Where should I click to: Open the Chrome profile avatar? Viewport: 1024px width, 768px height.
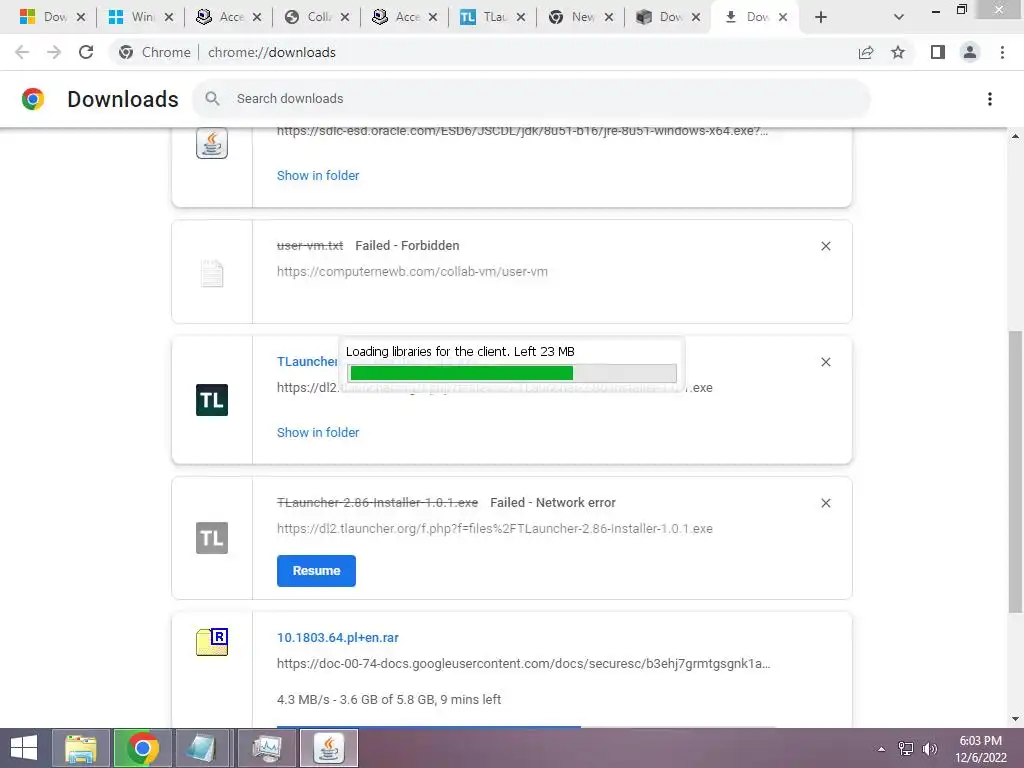point(970,52)
